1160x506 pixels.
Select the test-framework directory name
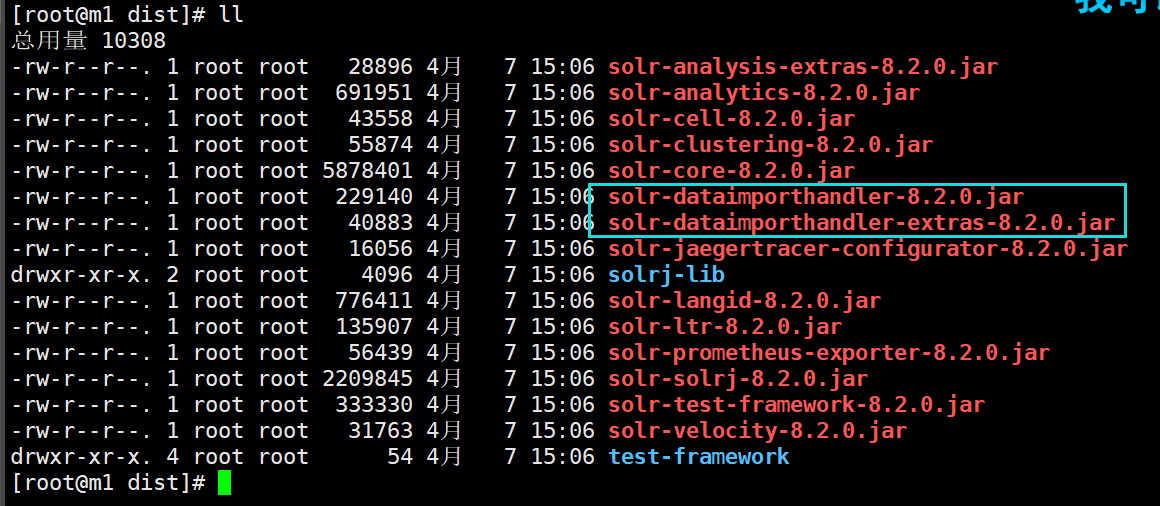point(698,456)
